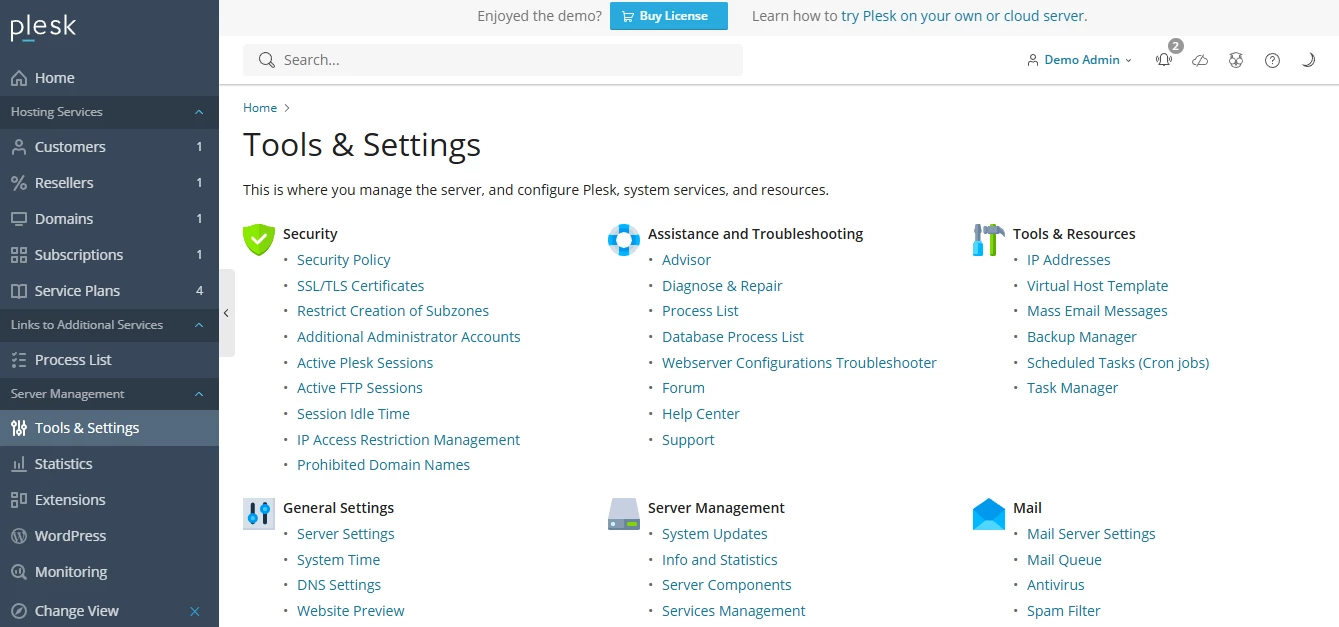1339x627 pixels.
Task: Click the Buy License button
Action: pos(668,16)
